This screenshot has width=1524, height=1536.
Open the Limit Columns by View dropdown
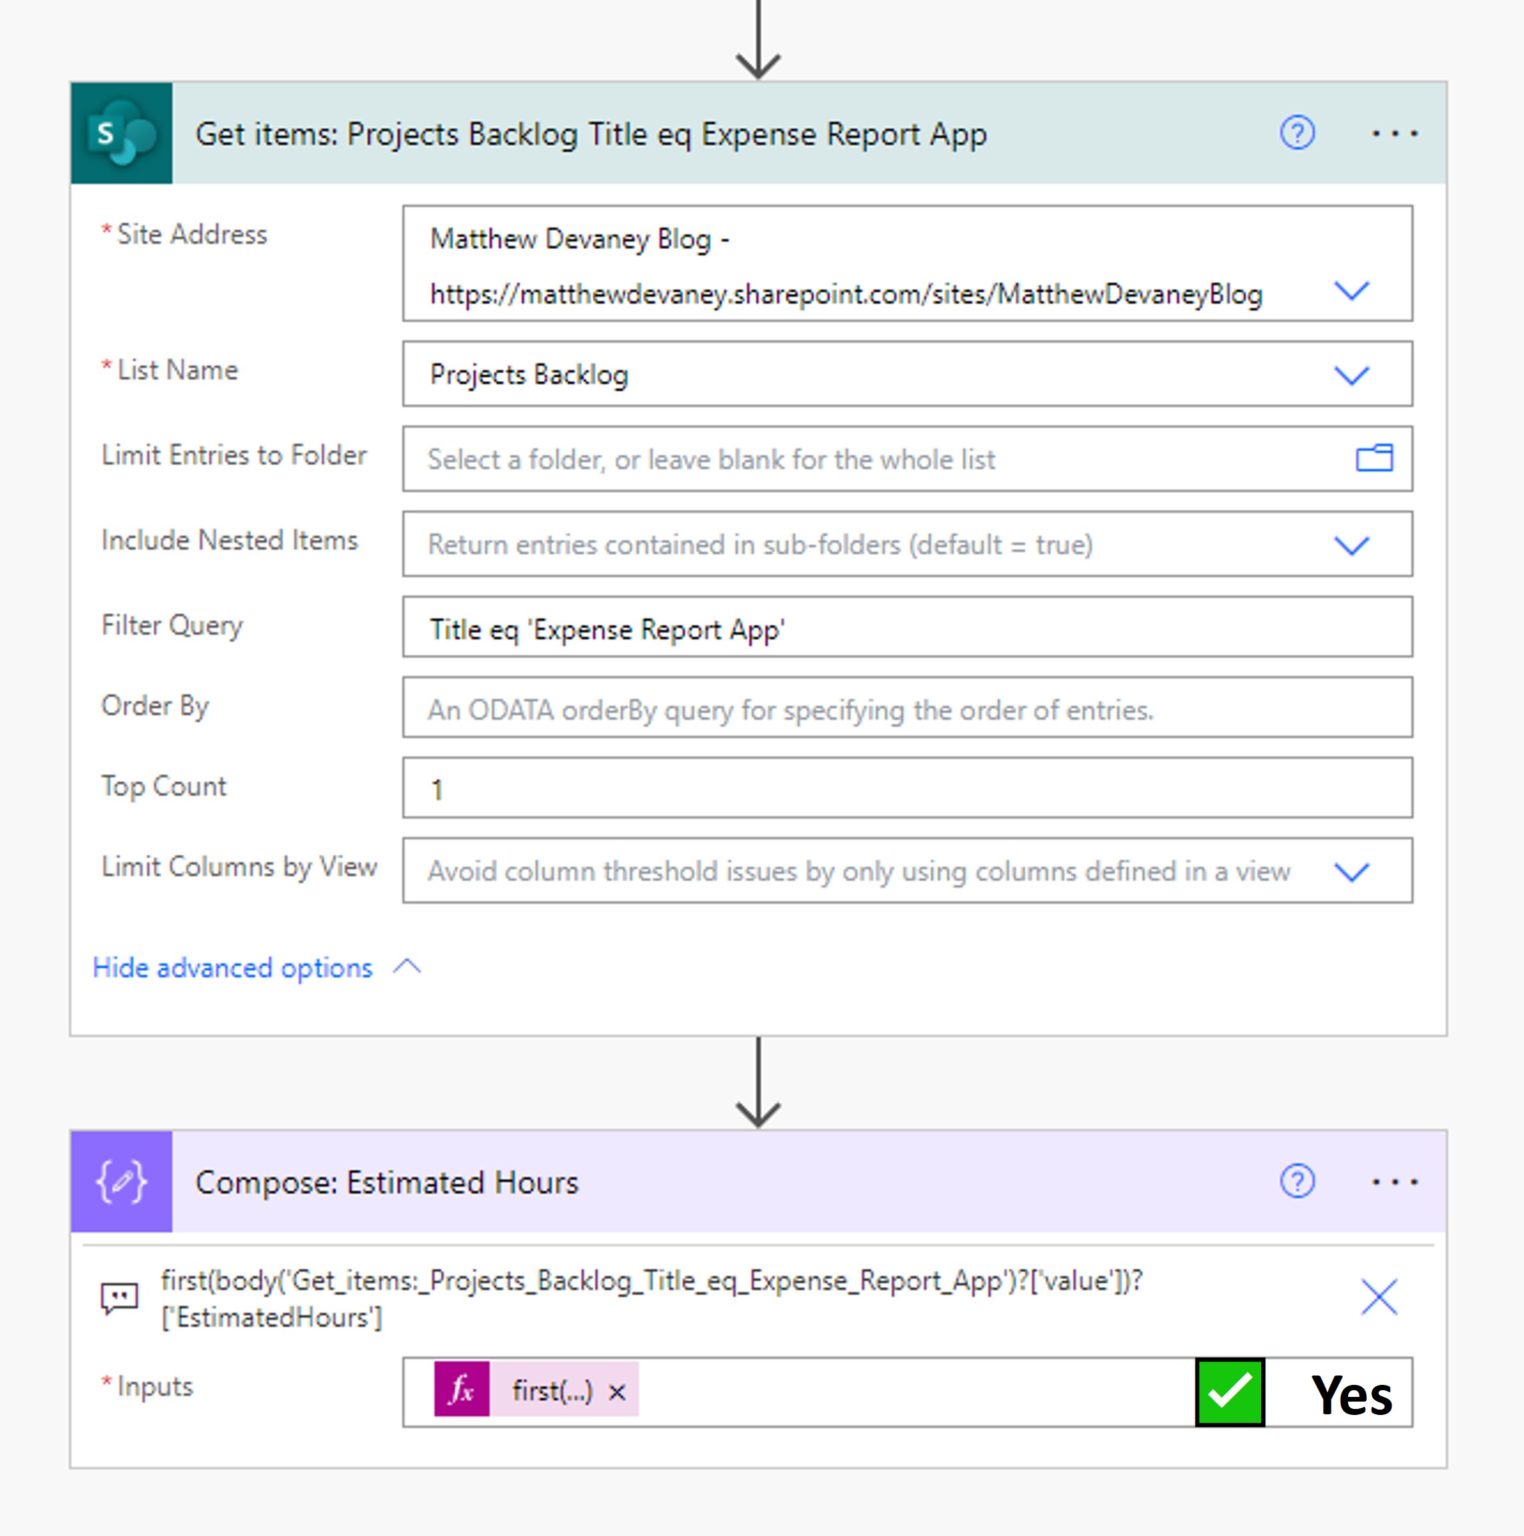(x=1352, y=871)
